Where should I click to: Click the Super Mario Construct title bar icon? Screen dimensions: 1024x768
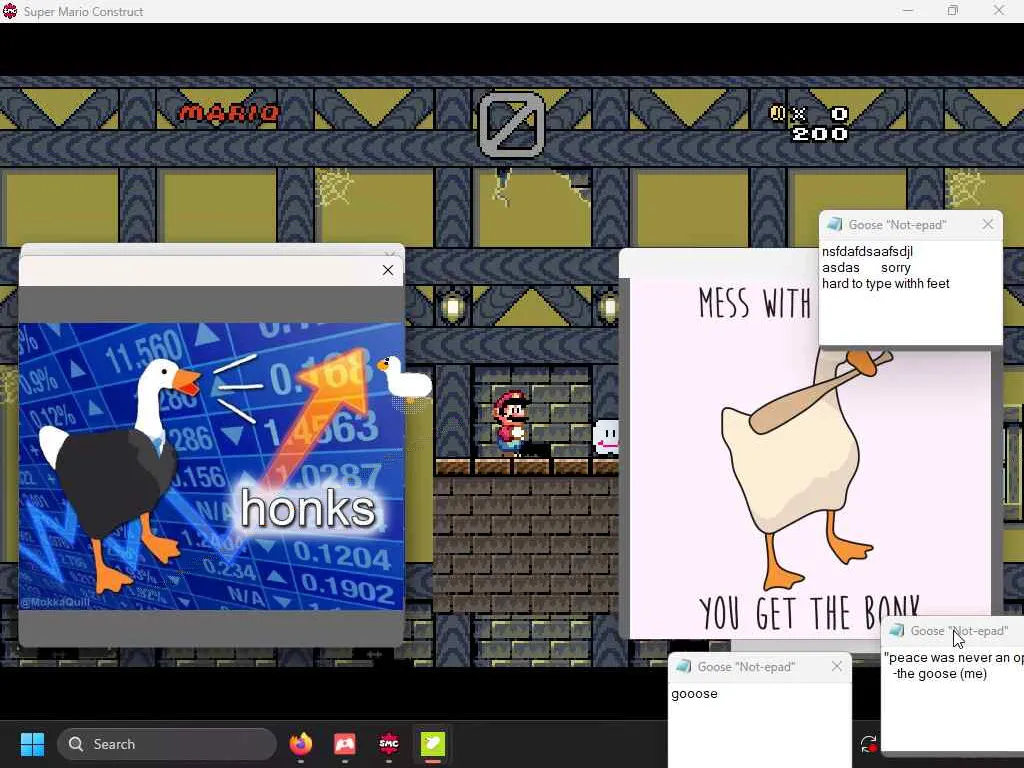point(10,11)
